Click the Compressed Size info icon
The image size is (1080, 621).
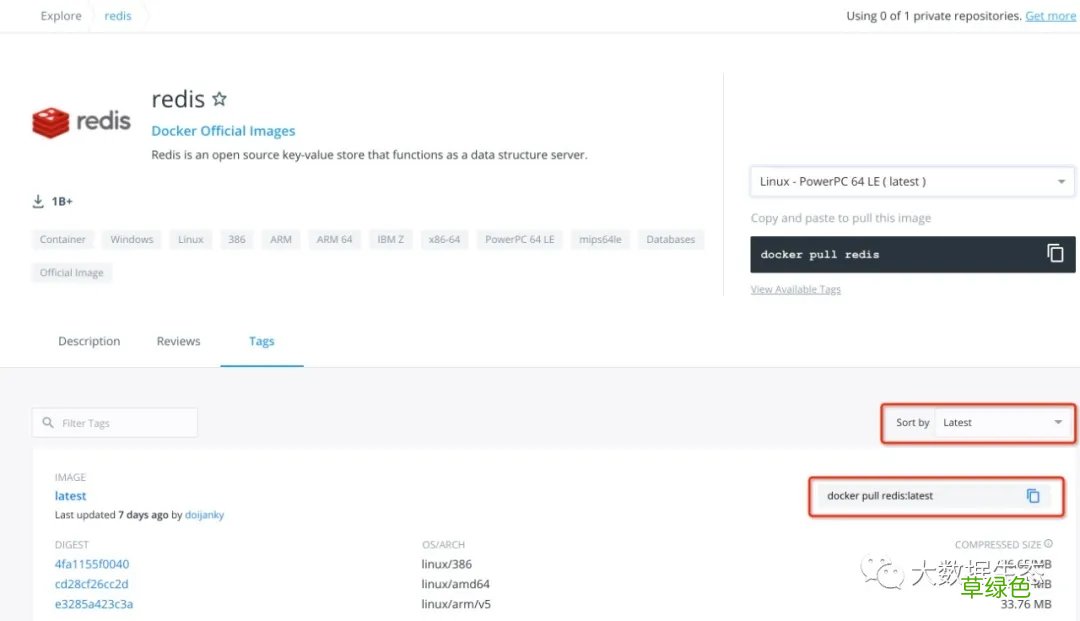pyautogui.click(x=1048, y=544)
